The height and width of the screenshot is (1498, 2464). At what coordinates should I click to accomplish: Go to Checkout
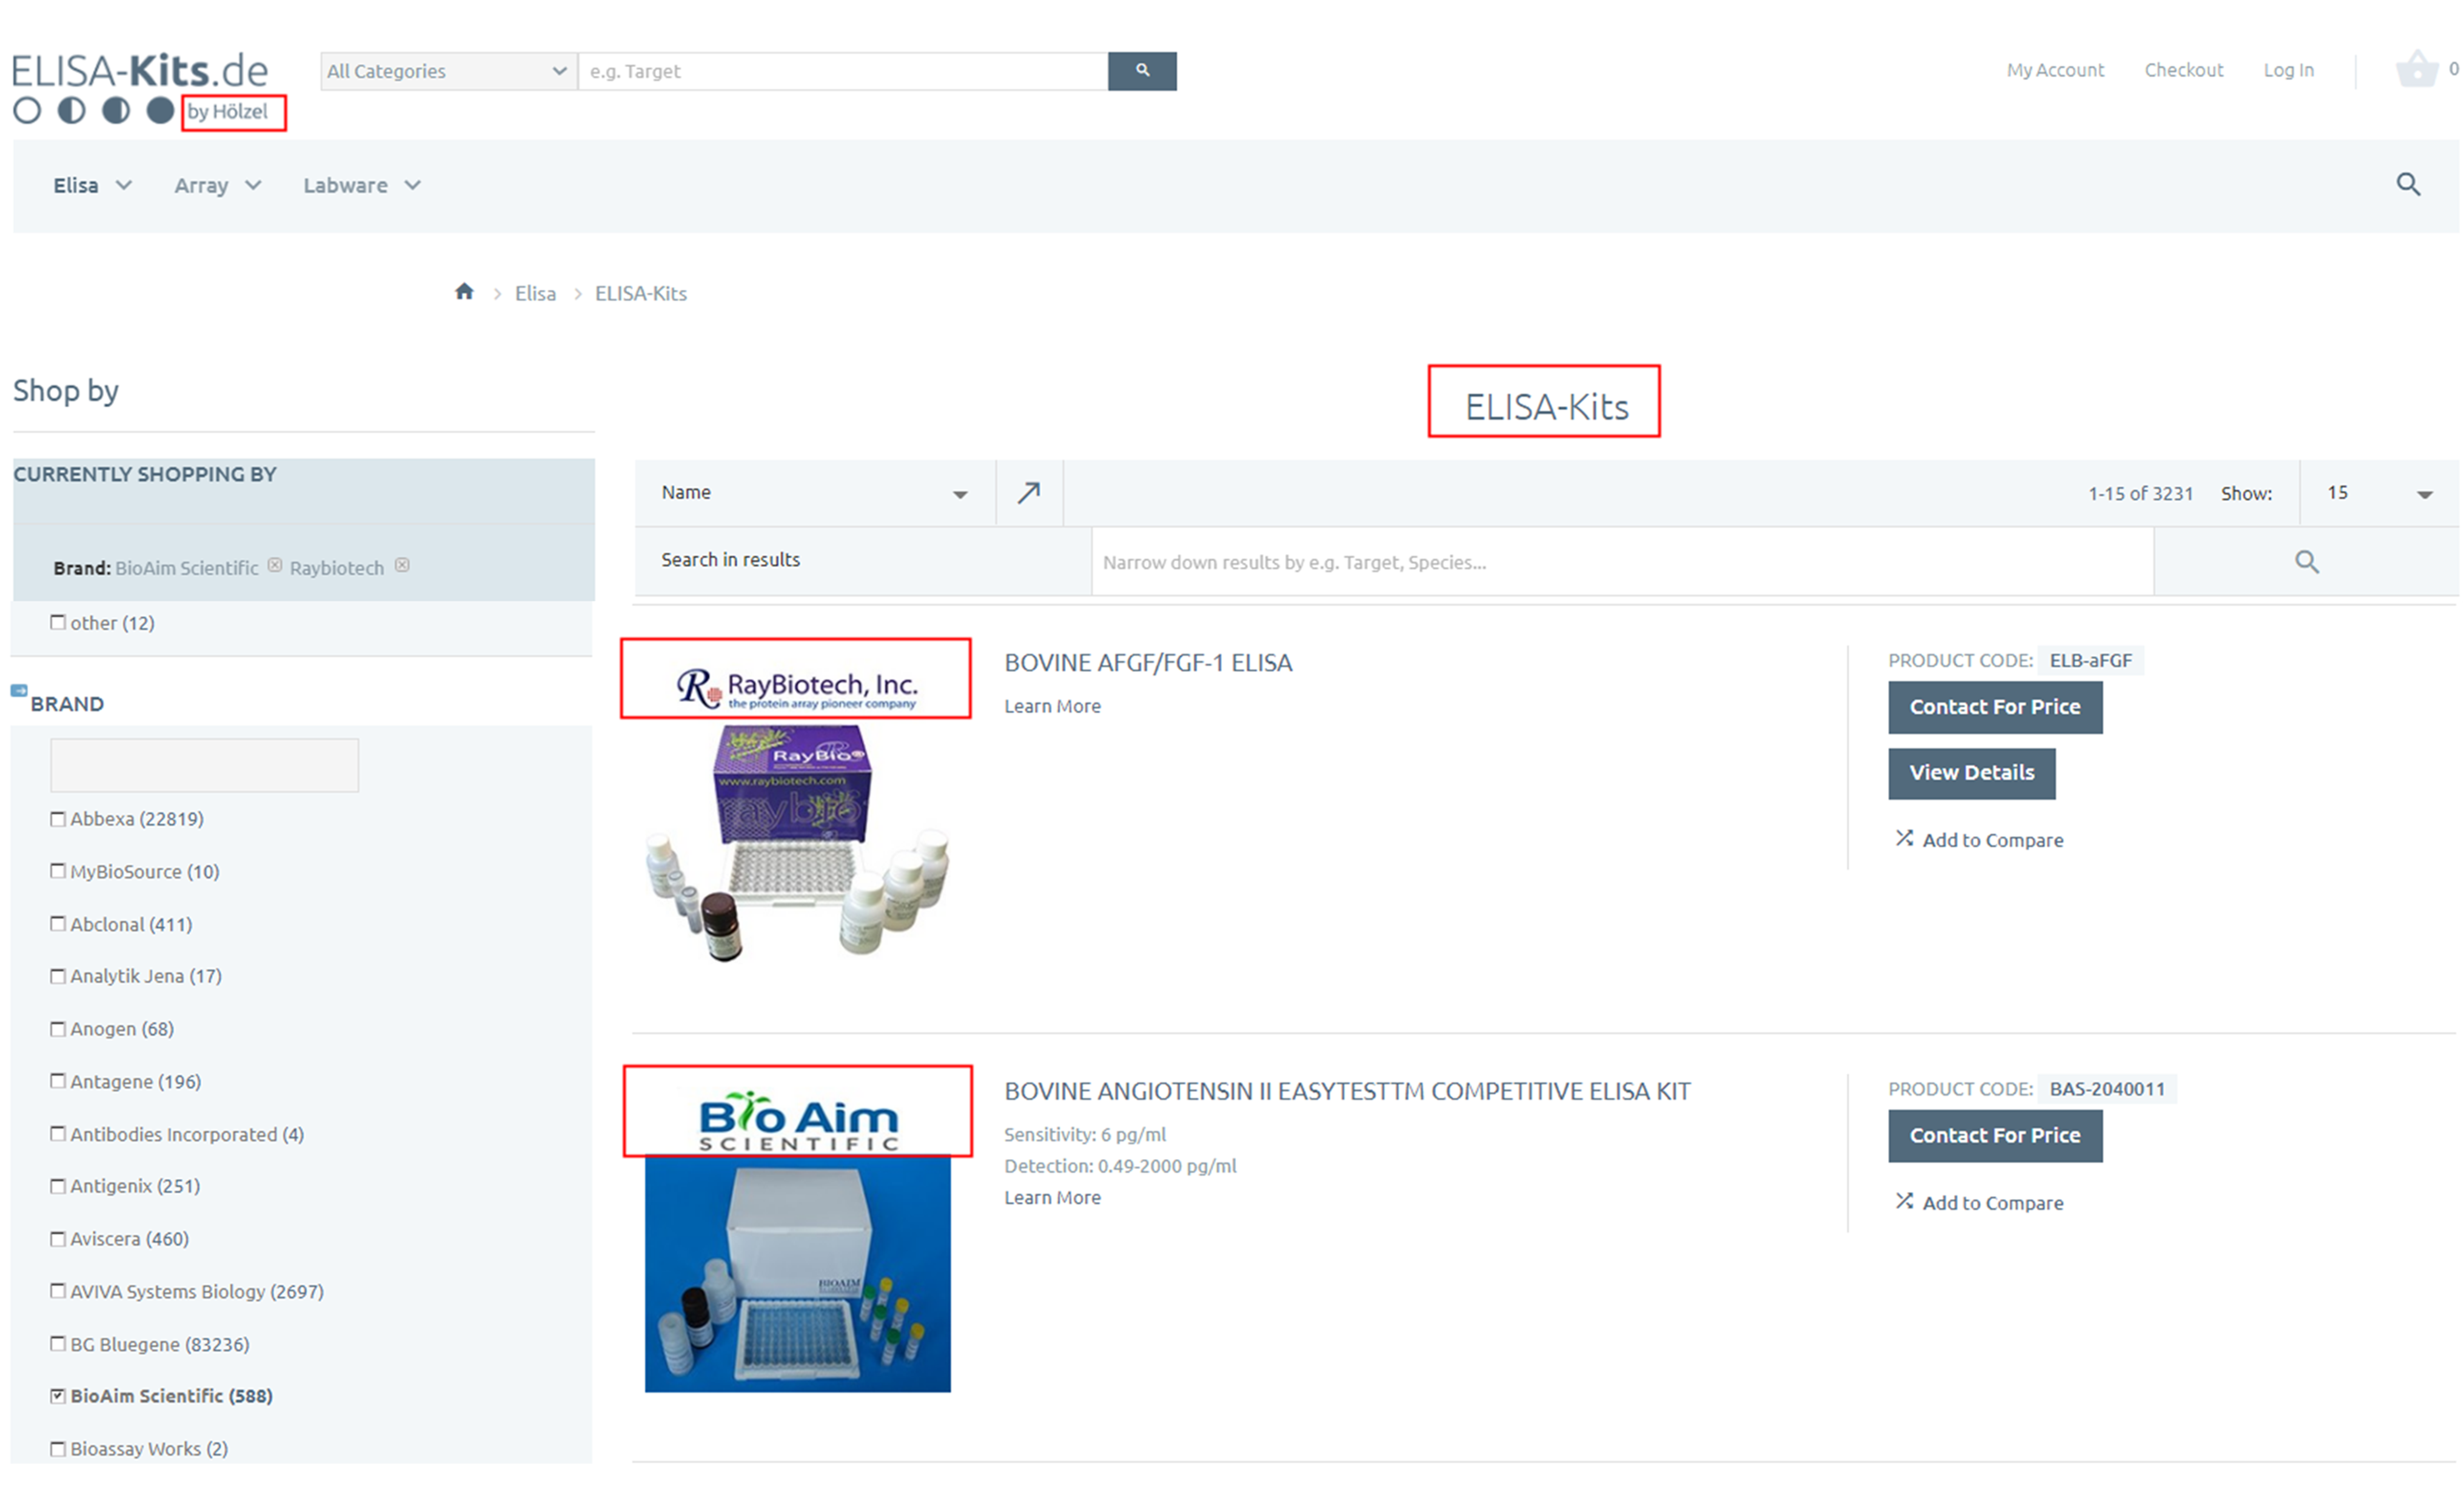pos(2184,70)
